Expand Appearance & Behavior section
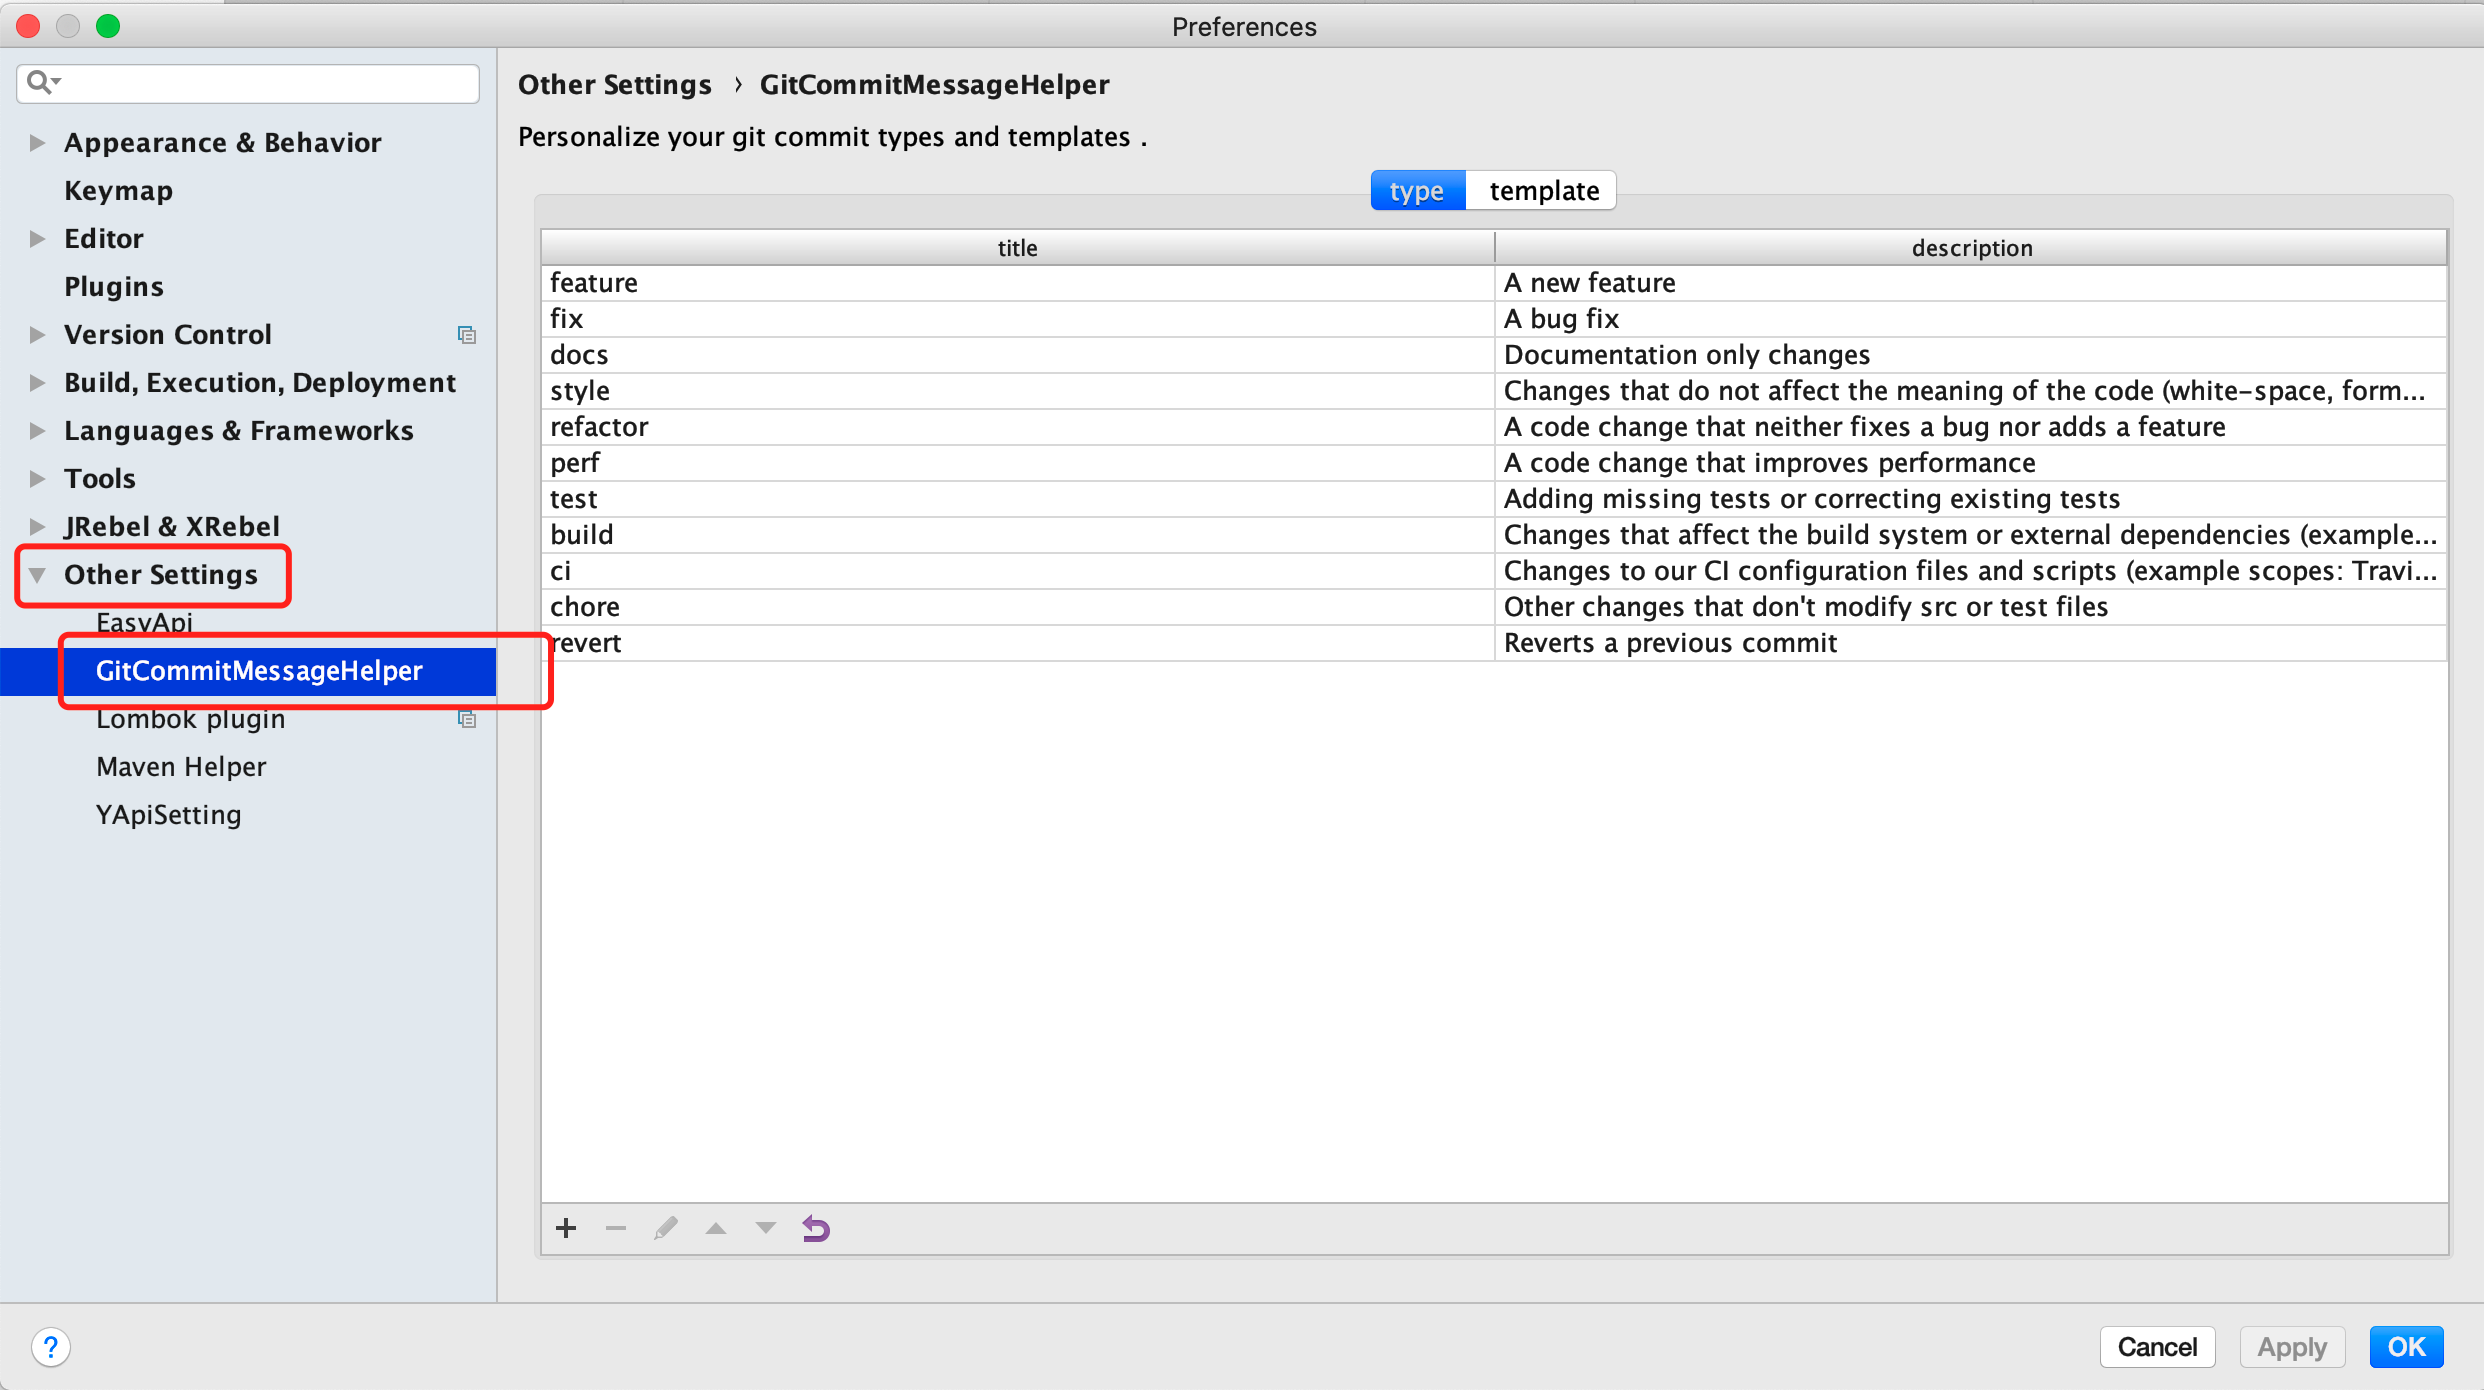The width and height of the screenshot is (2484, 1390). click(x=37, y=143)
